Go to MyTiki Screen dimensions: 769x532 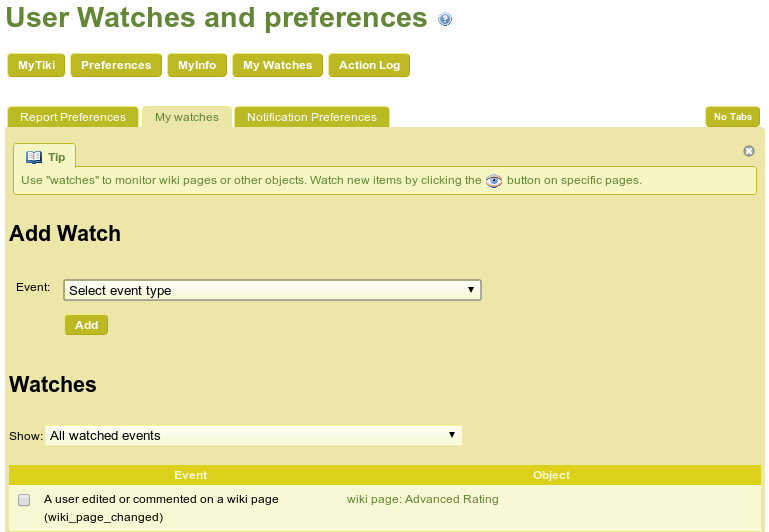click(36, 65)
